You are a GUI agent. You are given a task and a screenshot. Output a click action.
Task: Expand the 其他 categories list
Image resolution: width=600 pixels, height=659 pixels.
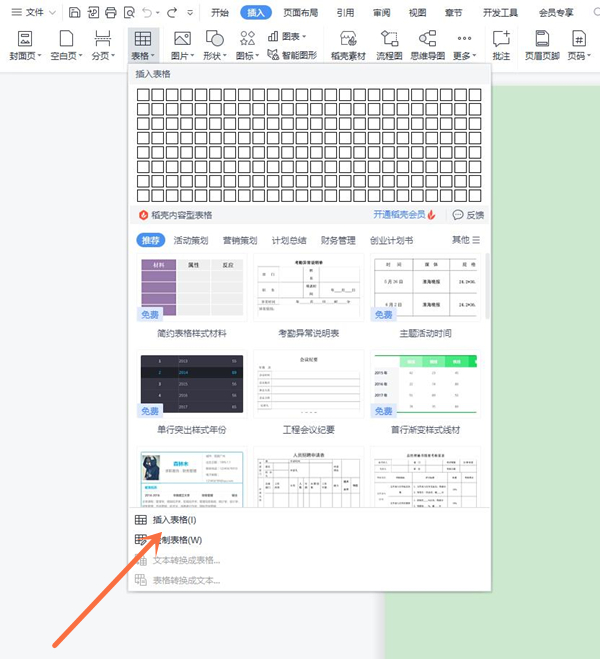[x=466, y=240]
